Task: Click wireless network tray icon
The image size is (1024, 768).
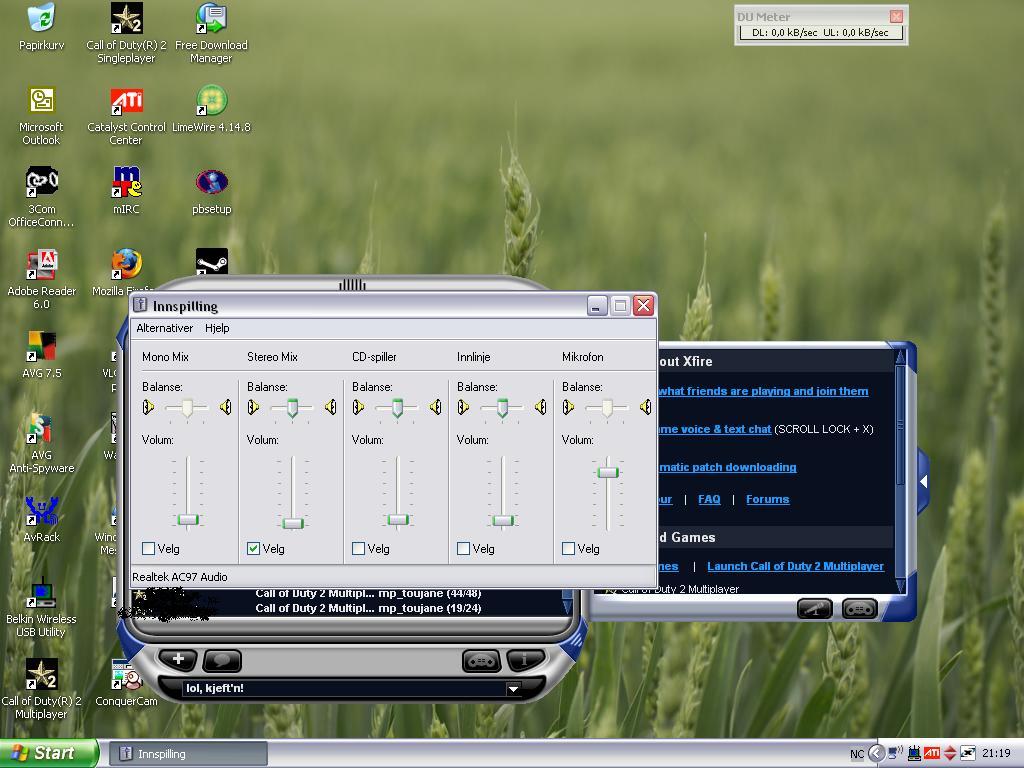Action: tap(895, 753)
